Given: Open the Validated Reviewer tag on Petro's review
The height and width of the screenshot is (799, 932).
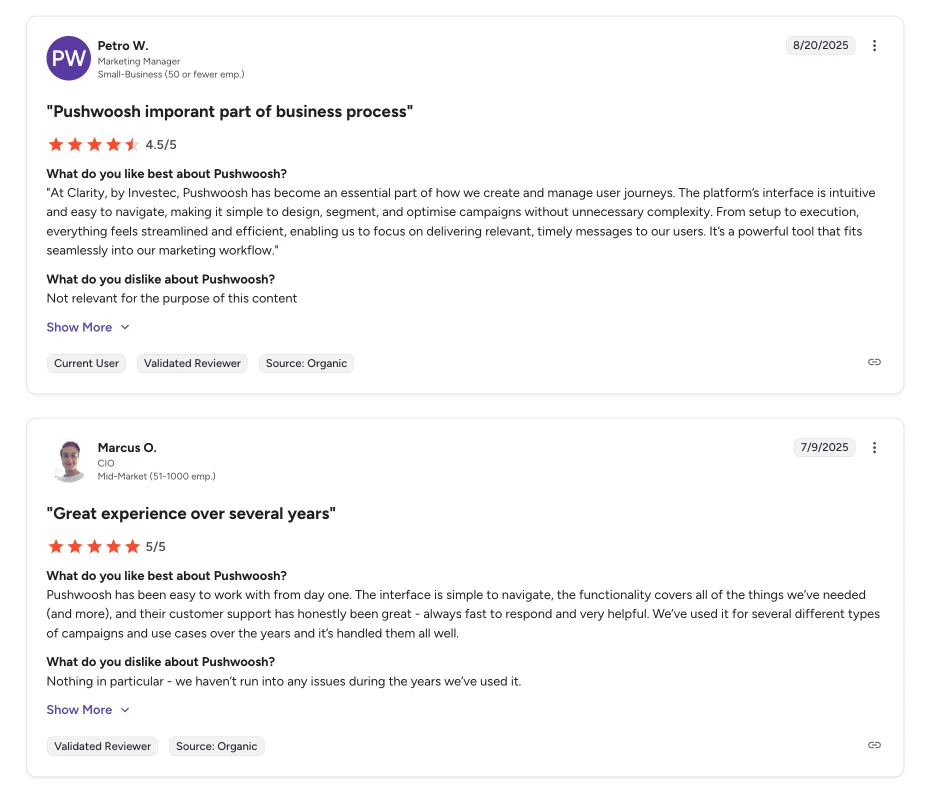Looking at the screenshot, I should click(191, 363).
